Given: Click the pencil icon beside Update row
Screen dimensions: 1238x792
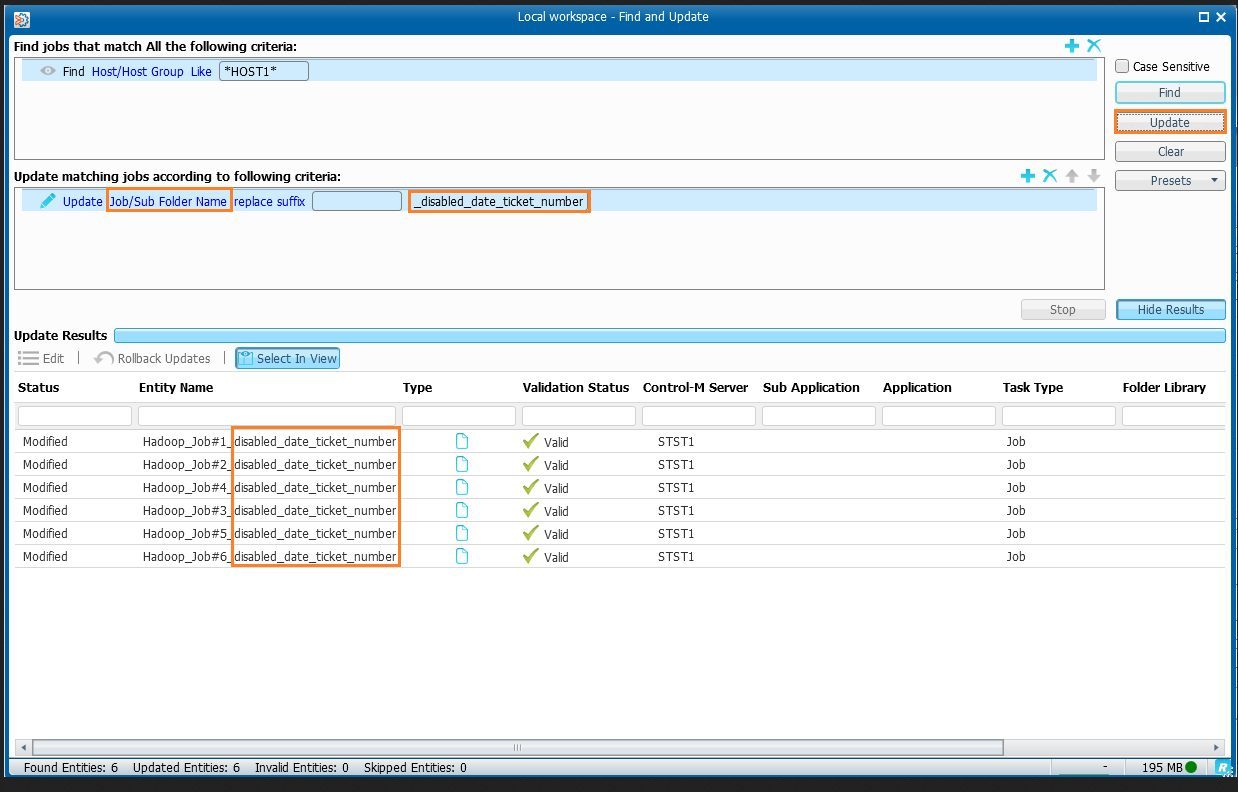Looking at the screenshot, I should pyautogui.click(x=48, y=201).
